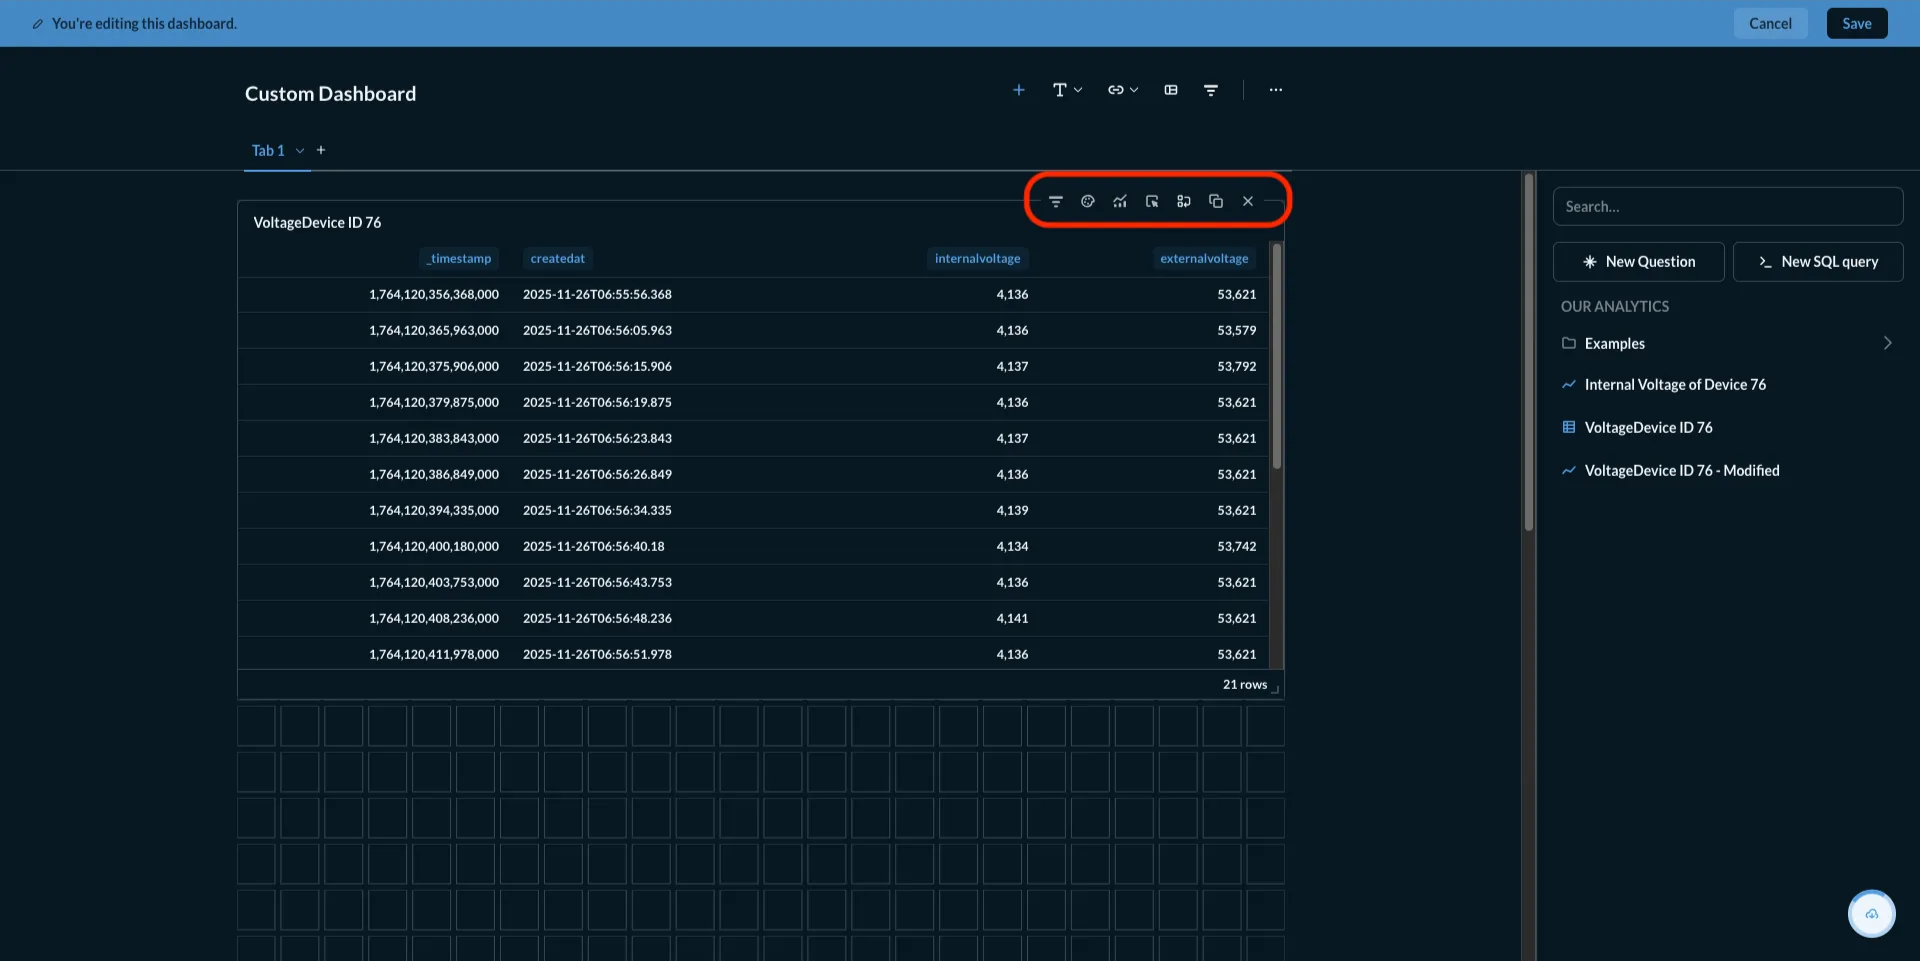Image resolution: width=1920 pixels, height=961 pixels.
Task: Open visualization options via the palette icon
Action: click(1088, 201)
